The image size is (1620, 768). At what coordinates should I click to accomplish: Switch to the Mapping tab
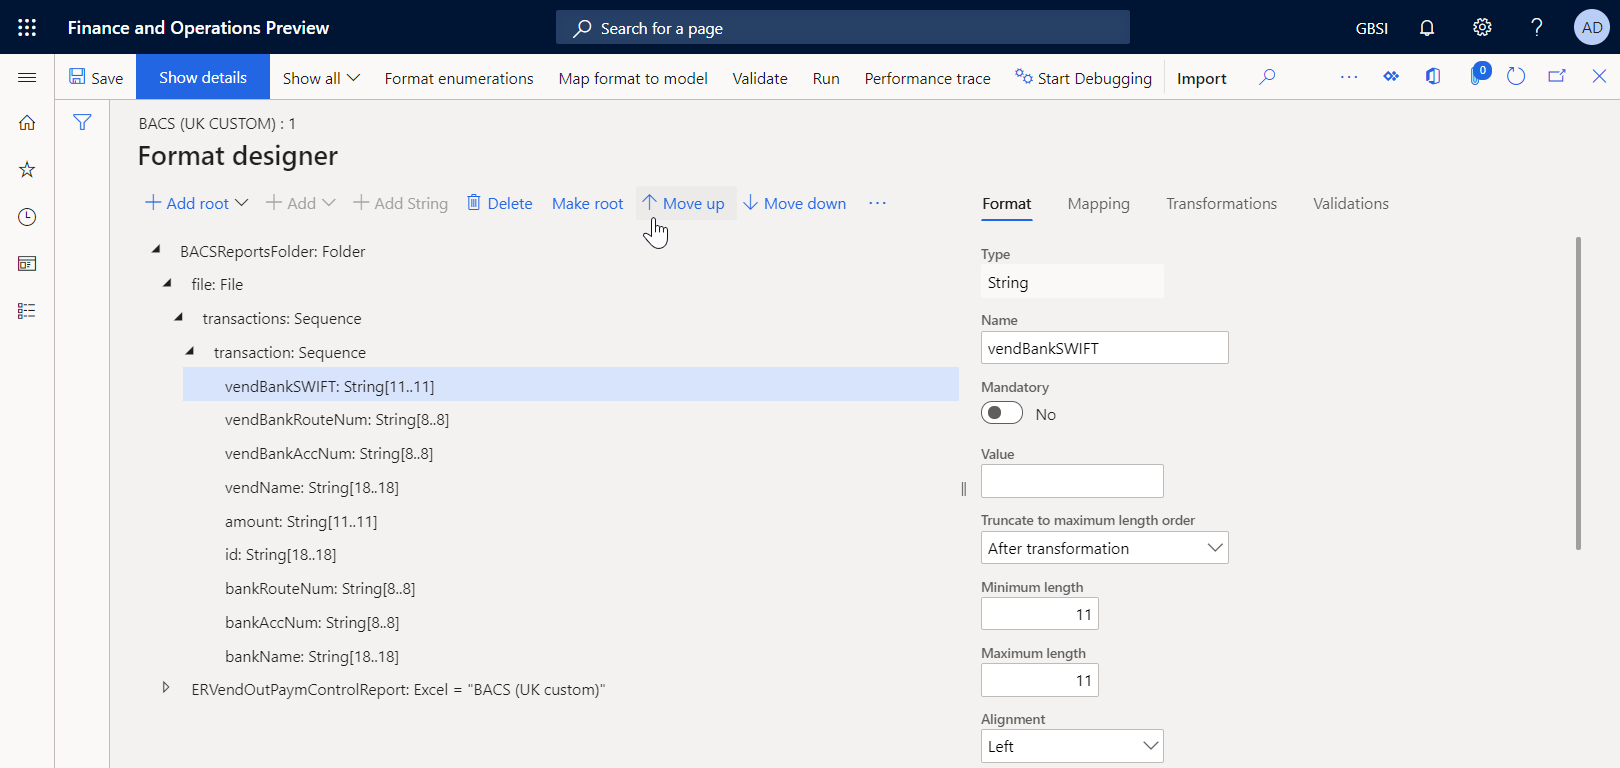1098,204
